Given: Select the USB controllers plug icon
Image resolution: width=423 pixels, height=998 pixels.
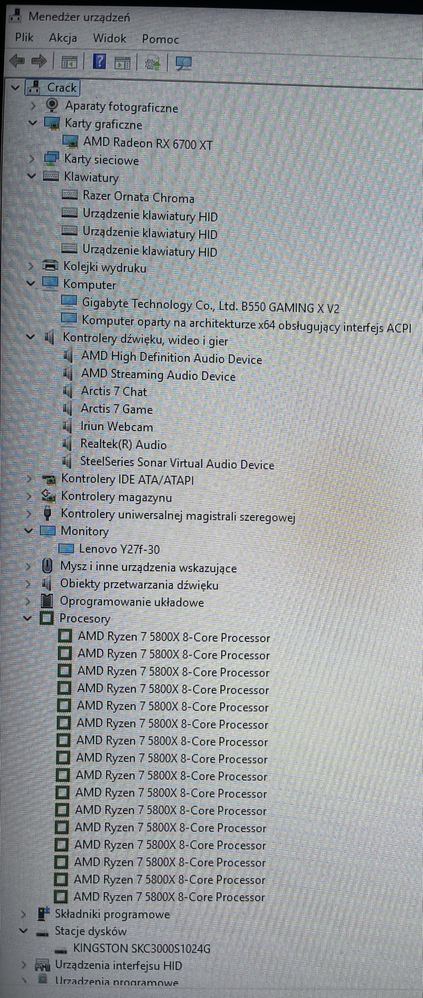Looking at the screenshot, I should [x=48, y=513].
